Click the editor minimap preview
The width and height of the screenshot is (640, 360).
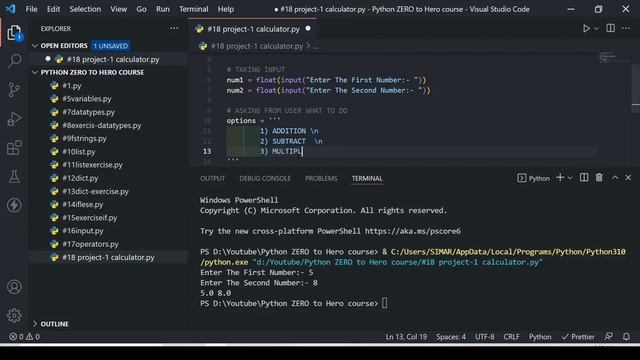[x=608, y=58]
